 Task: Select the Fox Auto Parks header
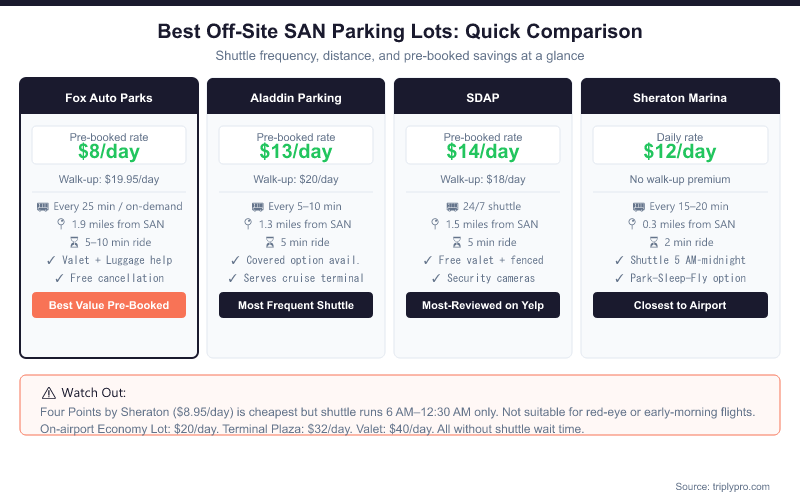109,98
